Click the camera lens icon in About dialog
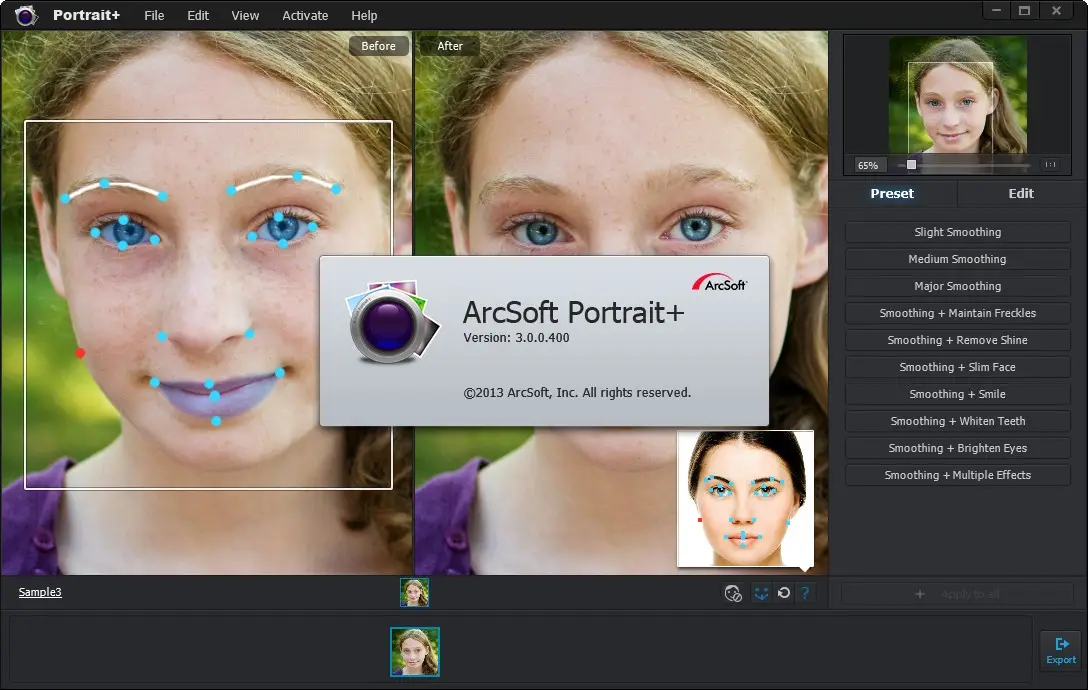This screenshot has height=690, width=1088. pyautogui.click(x=392, y=323)
